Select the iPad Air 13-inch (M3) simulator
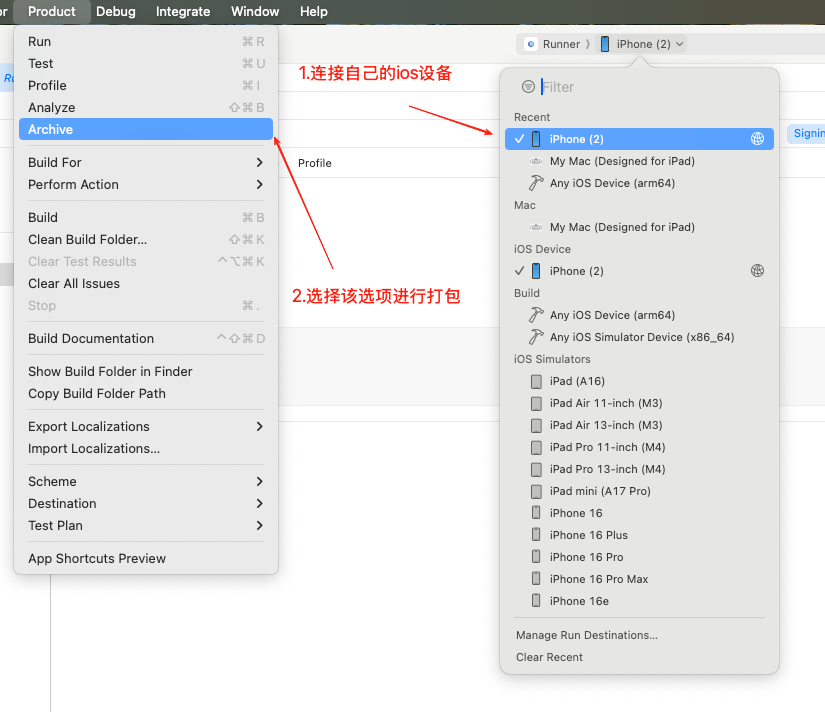This screenshot has height=712, width=825. (x=639, y=425)
